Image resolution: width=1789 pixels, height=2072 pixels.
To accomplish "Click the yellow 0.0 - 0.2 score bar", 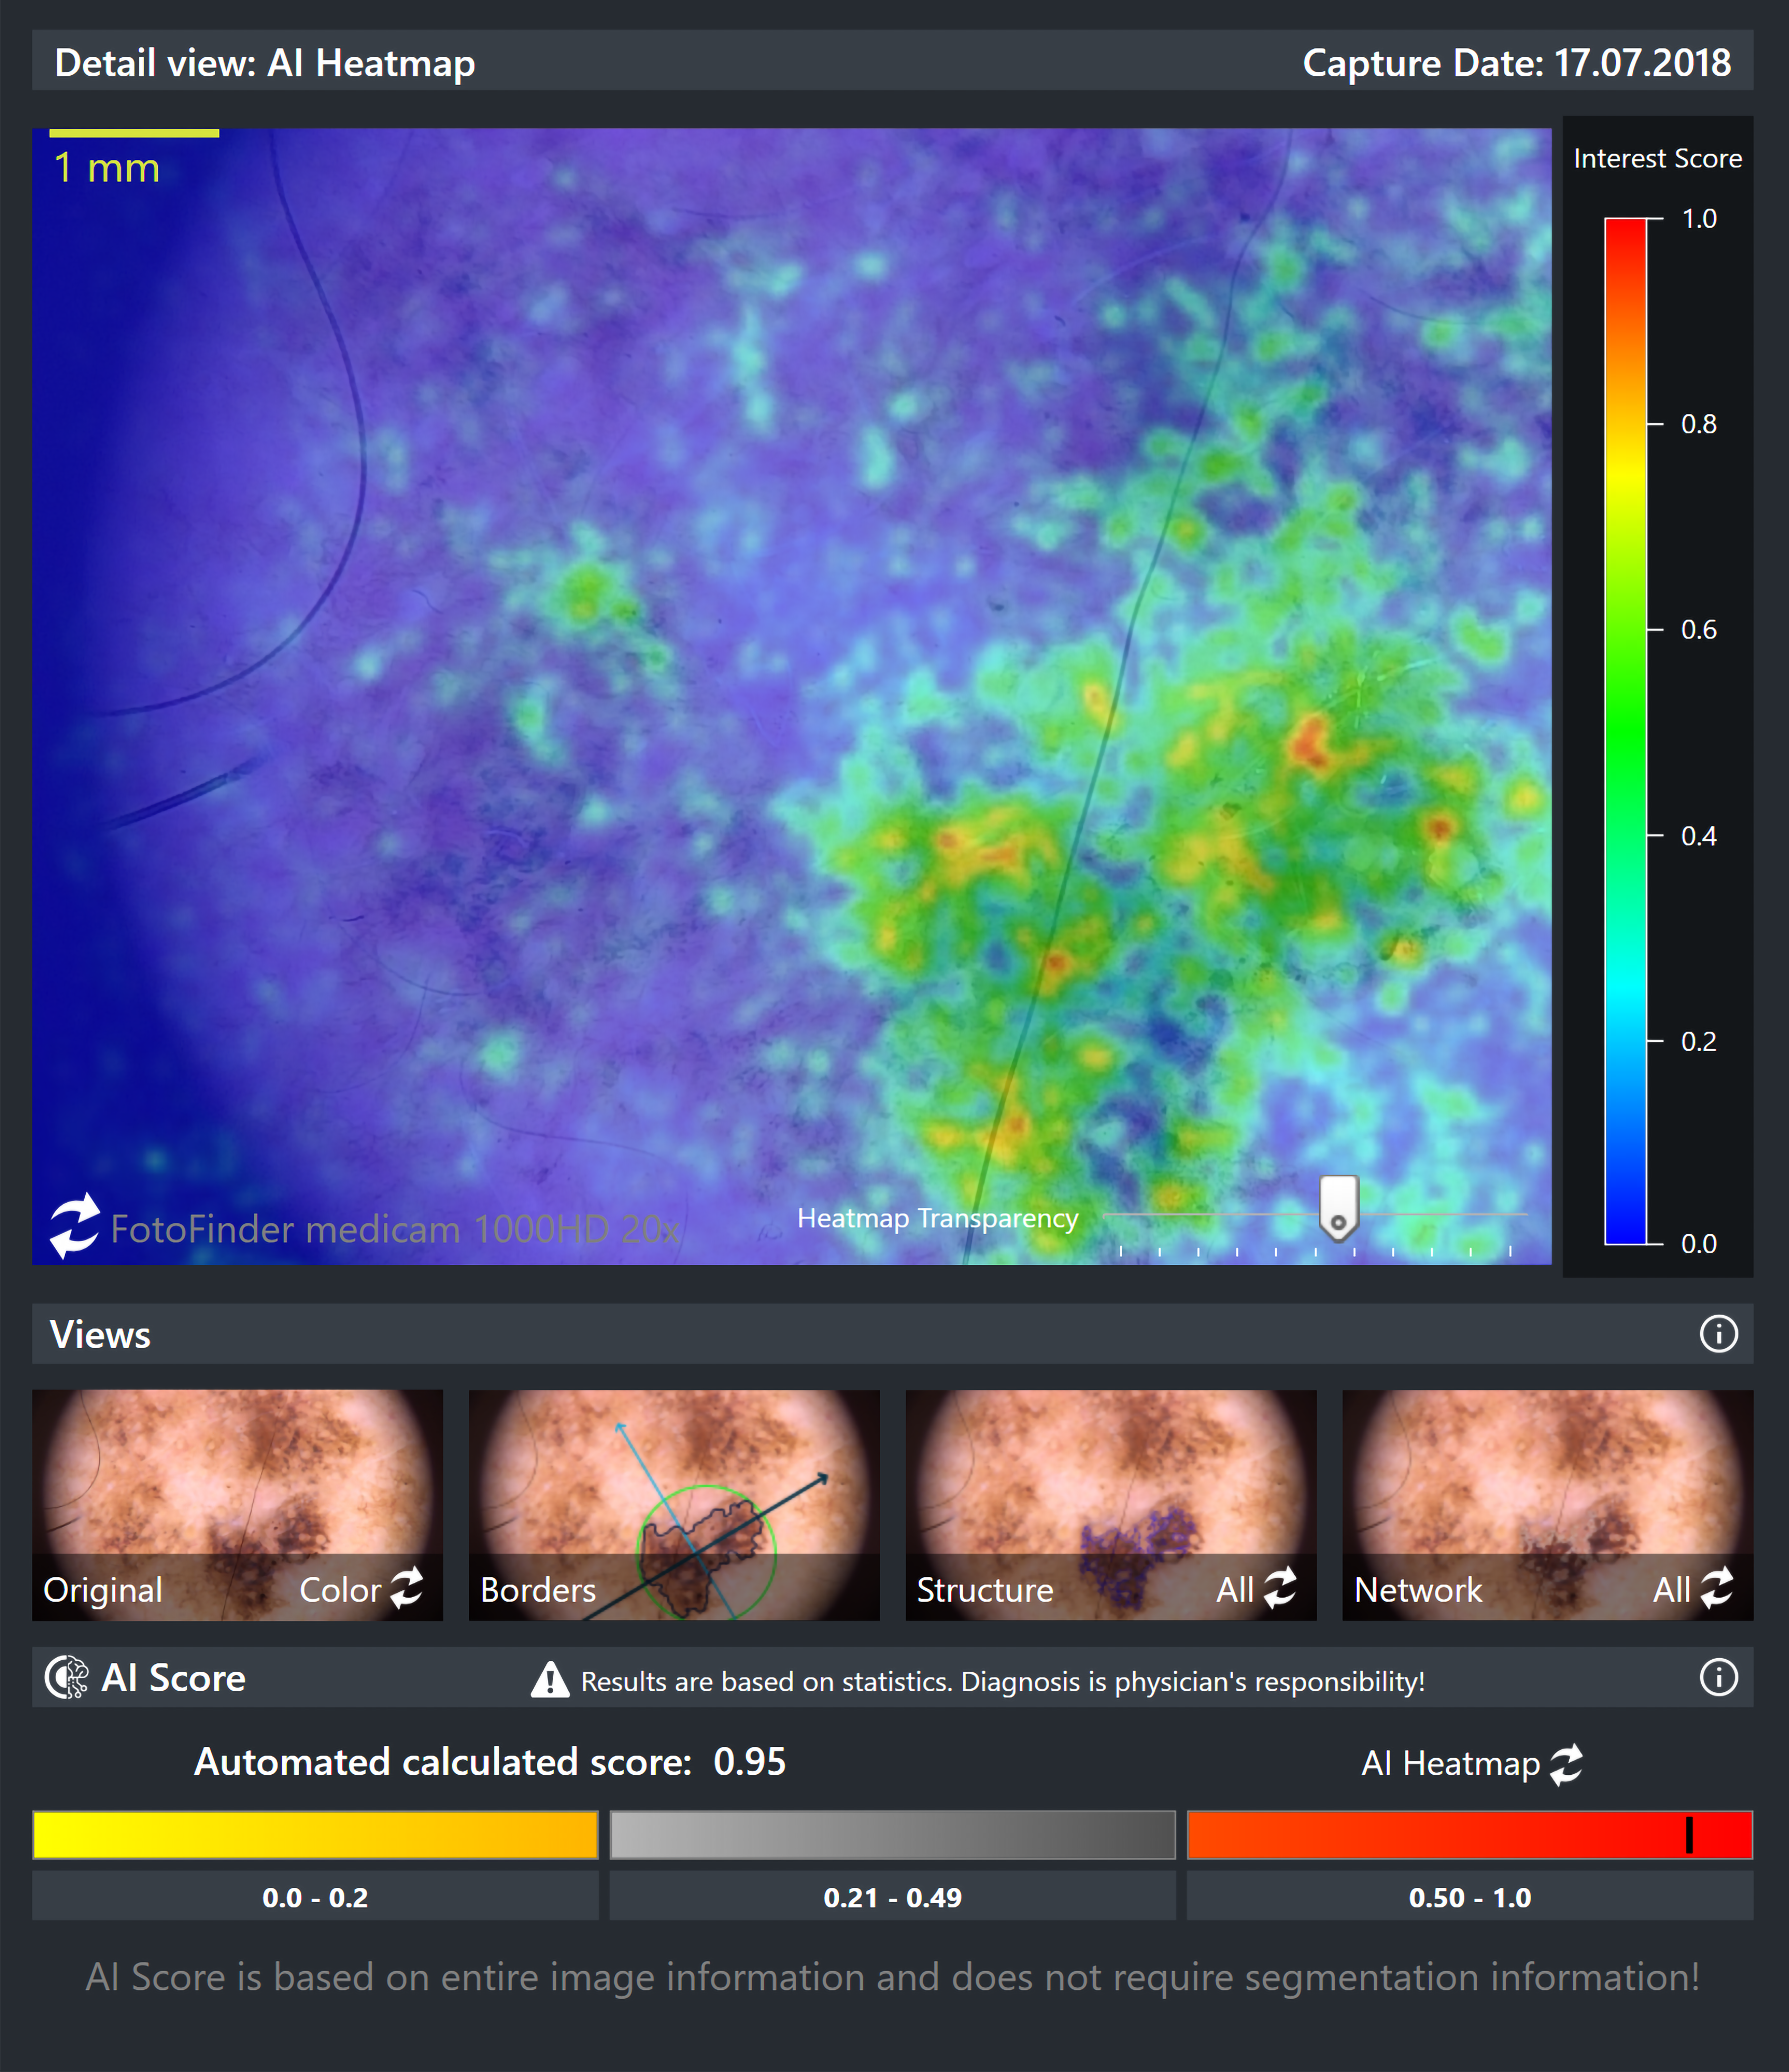I will [x=315, y=1835].
